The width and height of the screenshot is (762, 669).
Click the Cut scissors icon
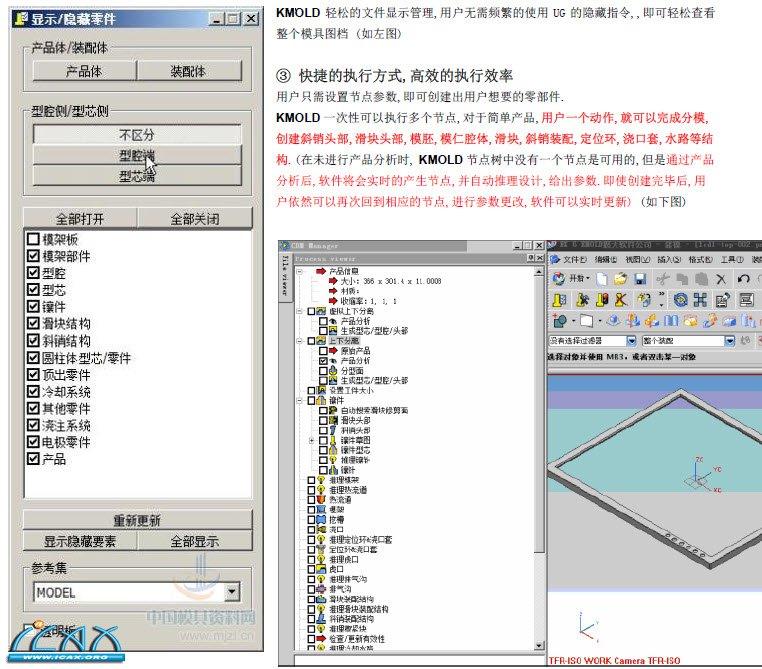(x=662, y=279)
